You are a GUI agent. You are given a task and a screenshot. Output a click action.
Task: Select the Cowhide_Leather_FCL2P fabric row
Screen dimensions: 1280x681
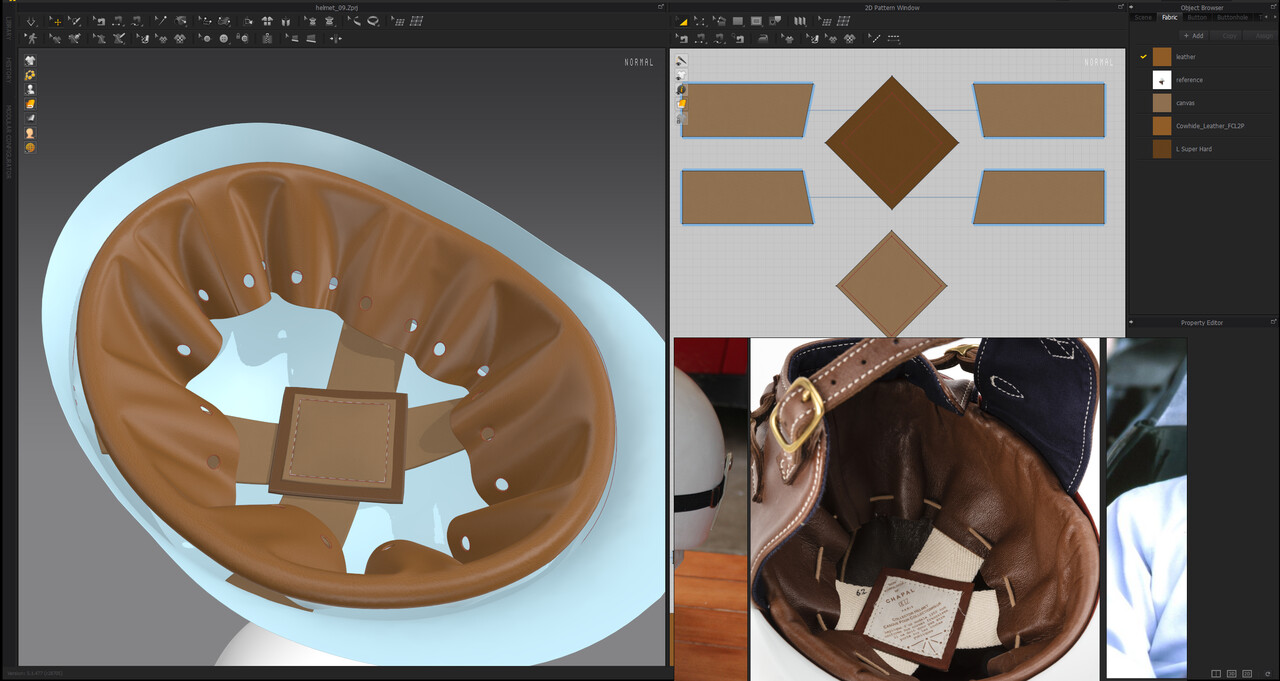pyautogui.click(x=1204, y=126)
